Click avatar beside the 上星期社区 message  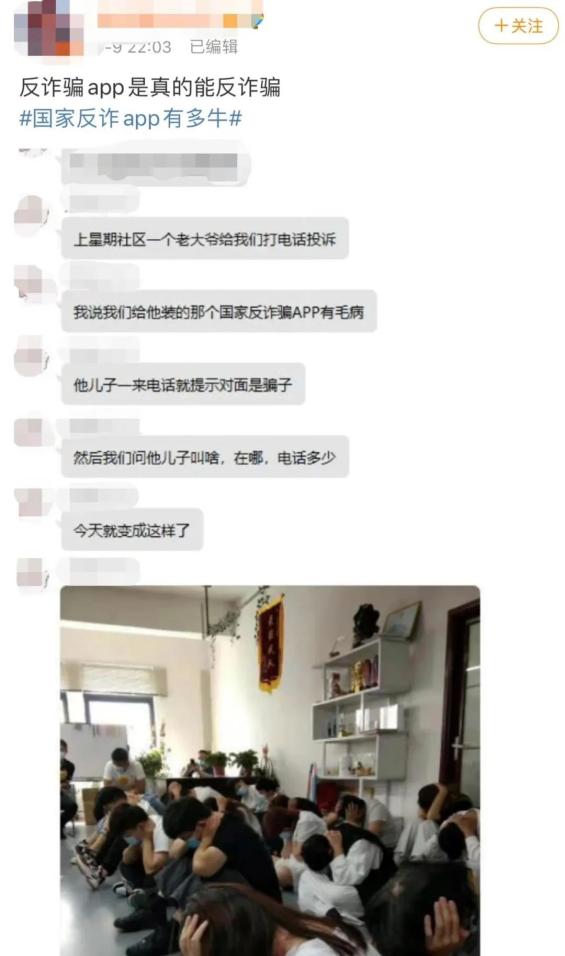pyautogui.click(x=32, y=215)
